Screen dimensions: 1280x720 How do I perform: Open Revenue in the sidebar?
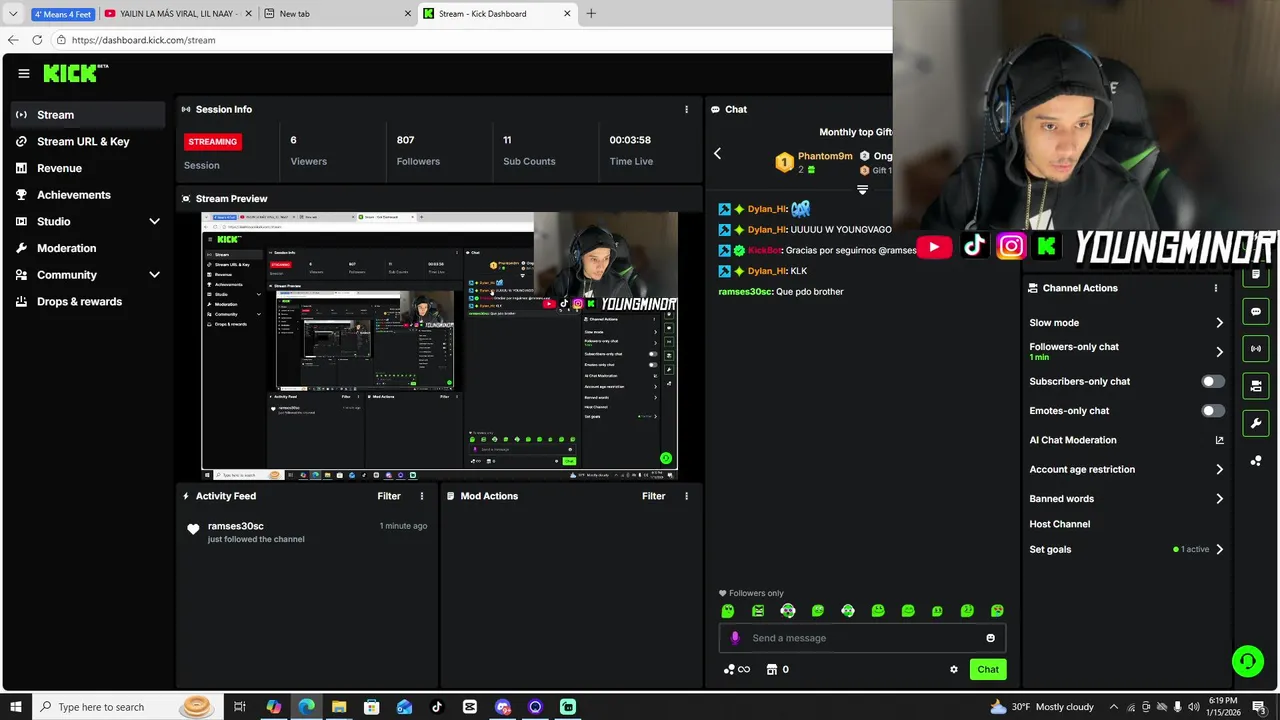click(x=88, y=168)
